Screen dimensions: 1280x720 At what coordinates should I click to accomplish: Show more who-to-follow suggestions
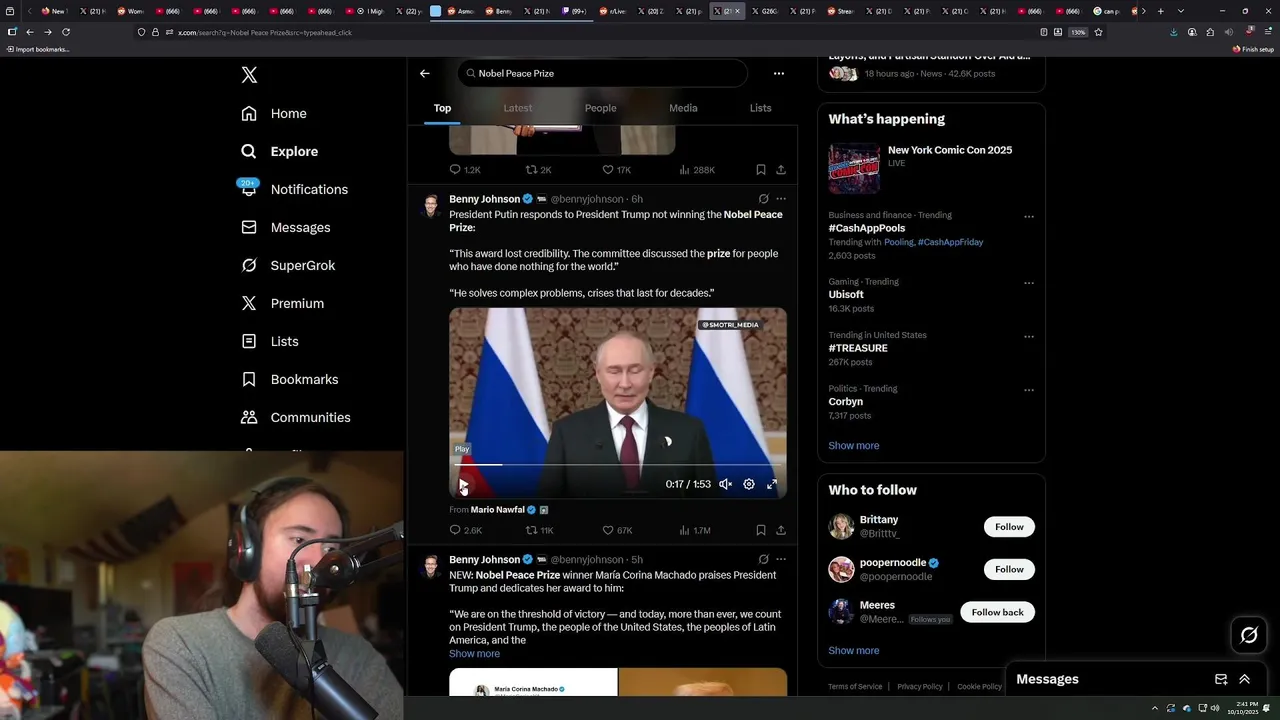point(854,651)
